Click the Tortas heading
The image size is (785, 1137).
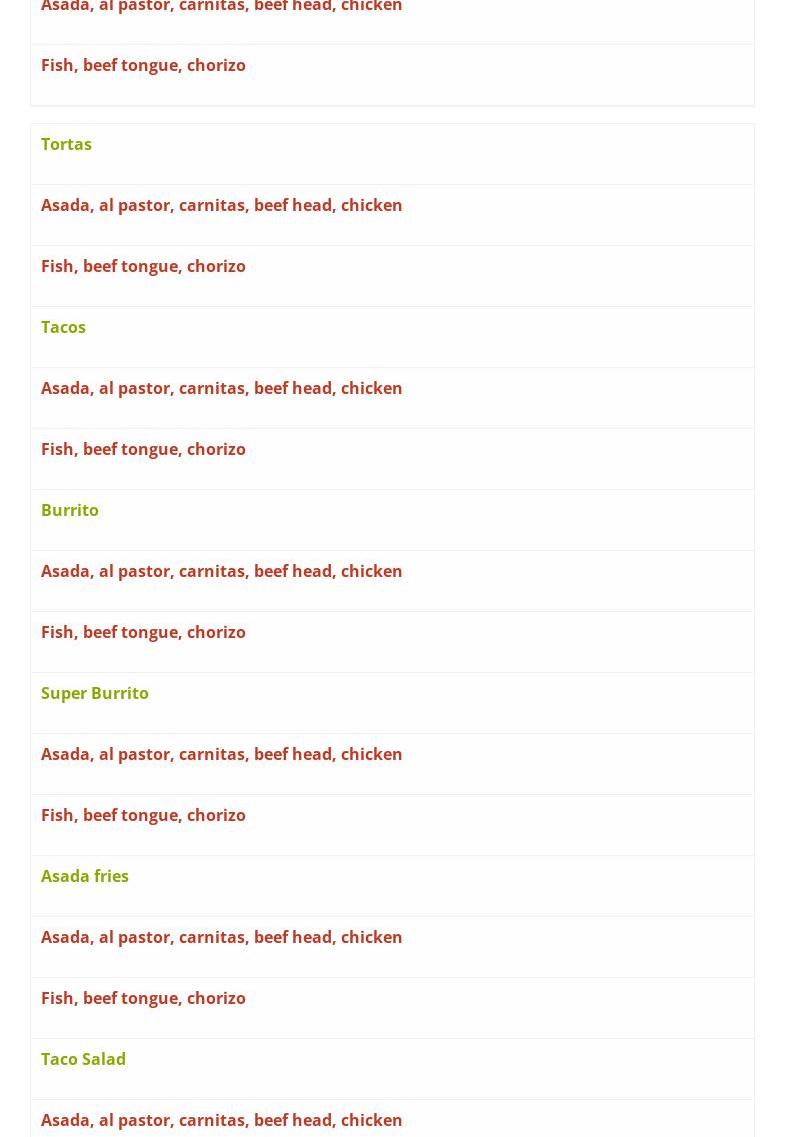pyautogui.click(x=66, y=144)
